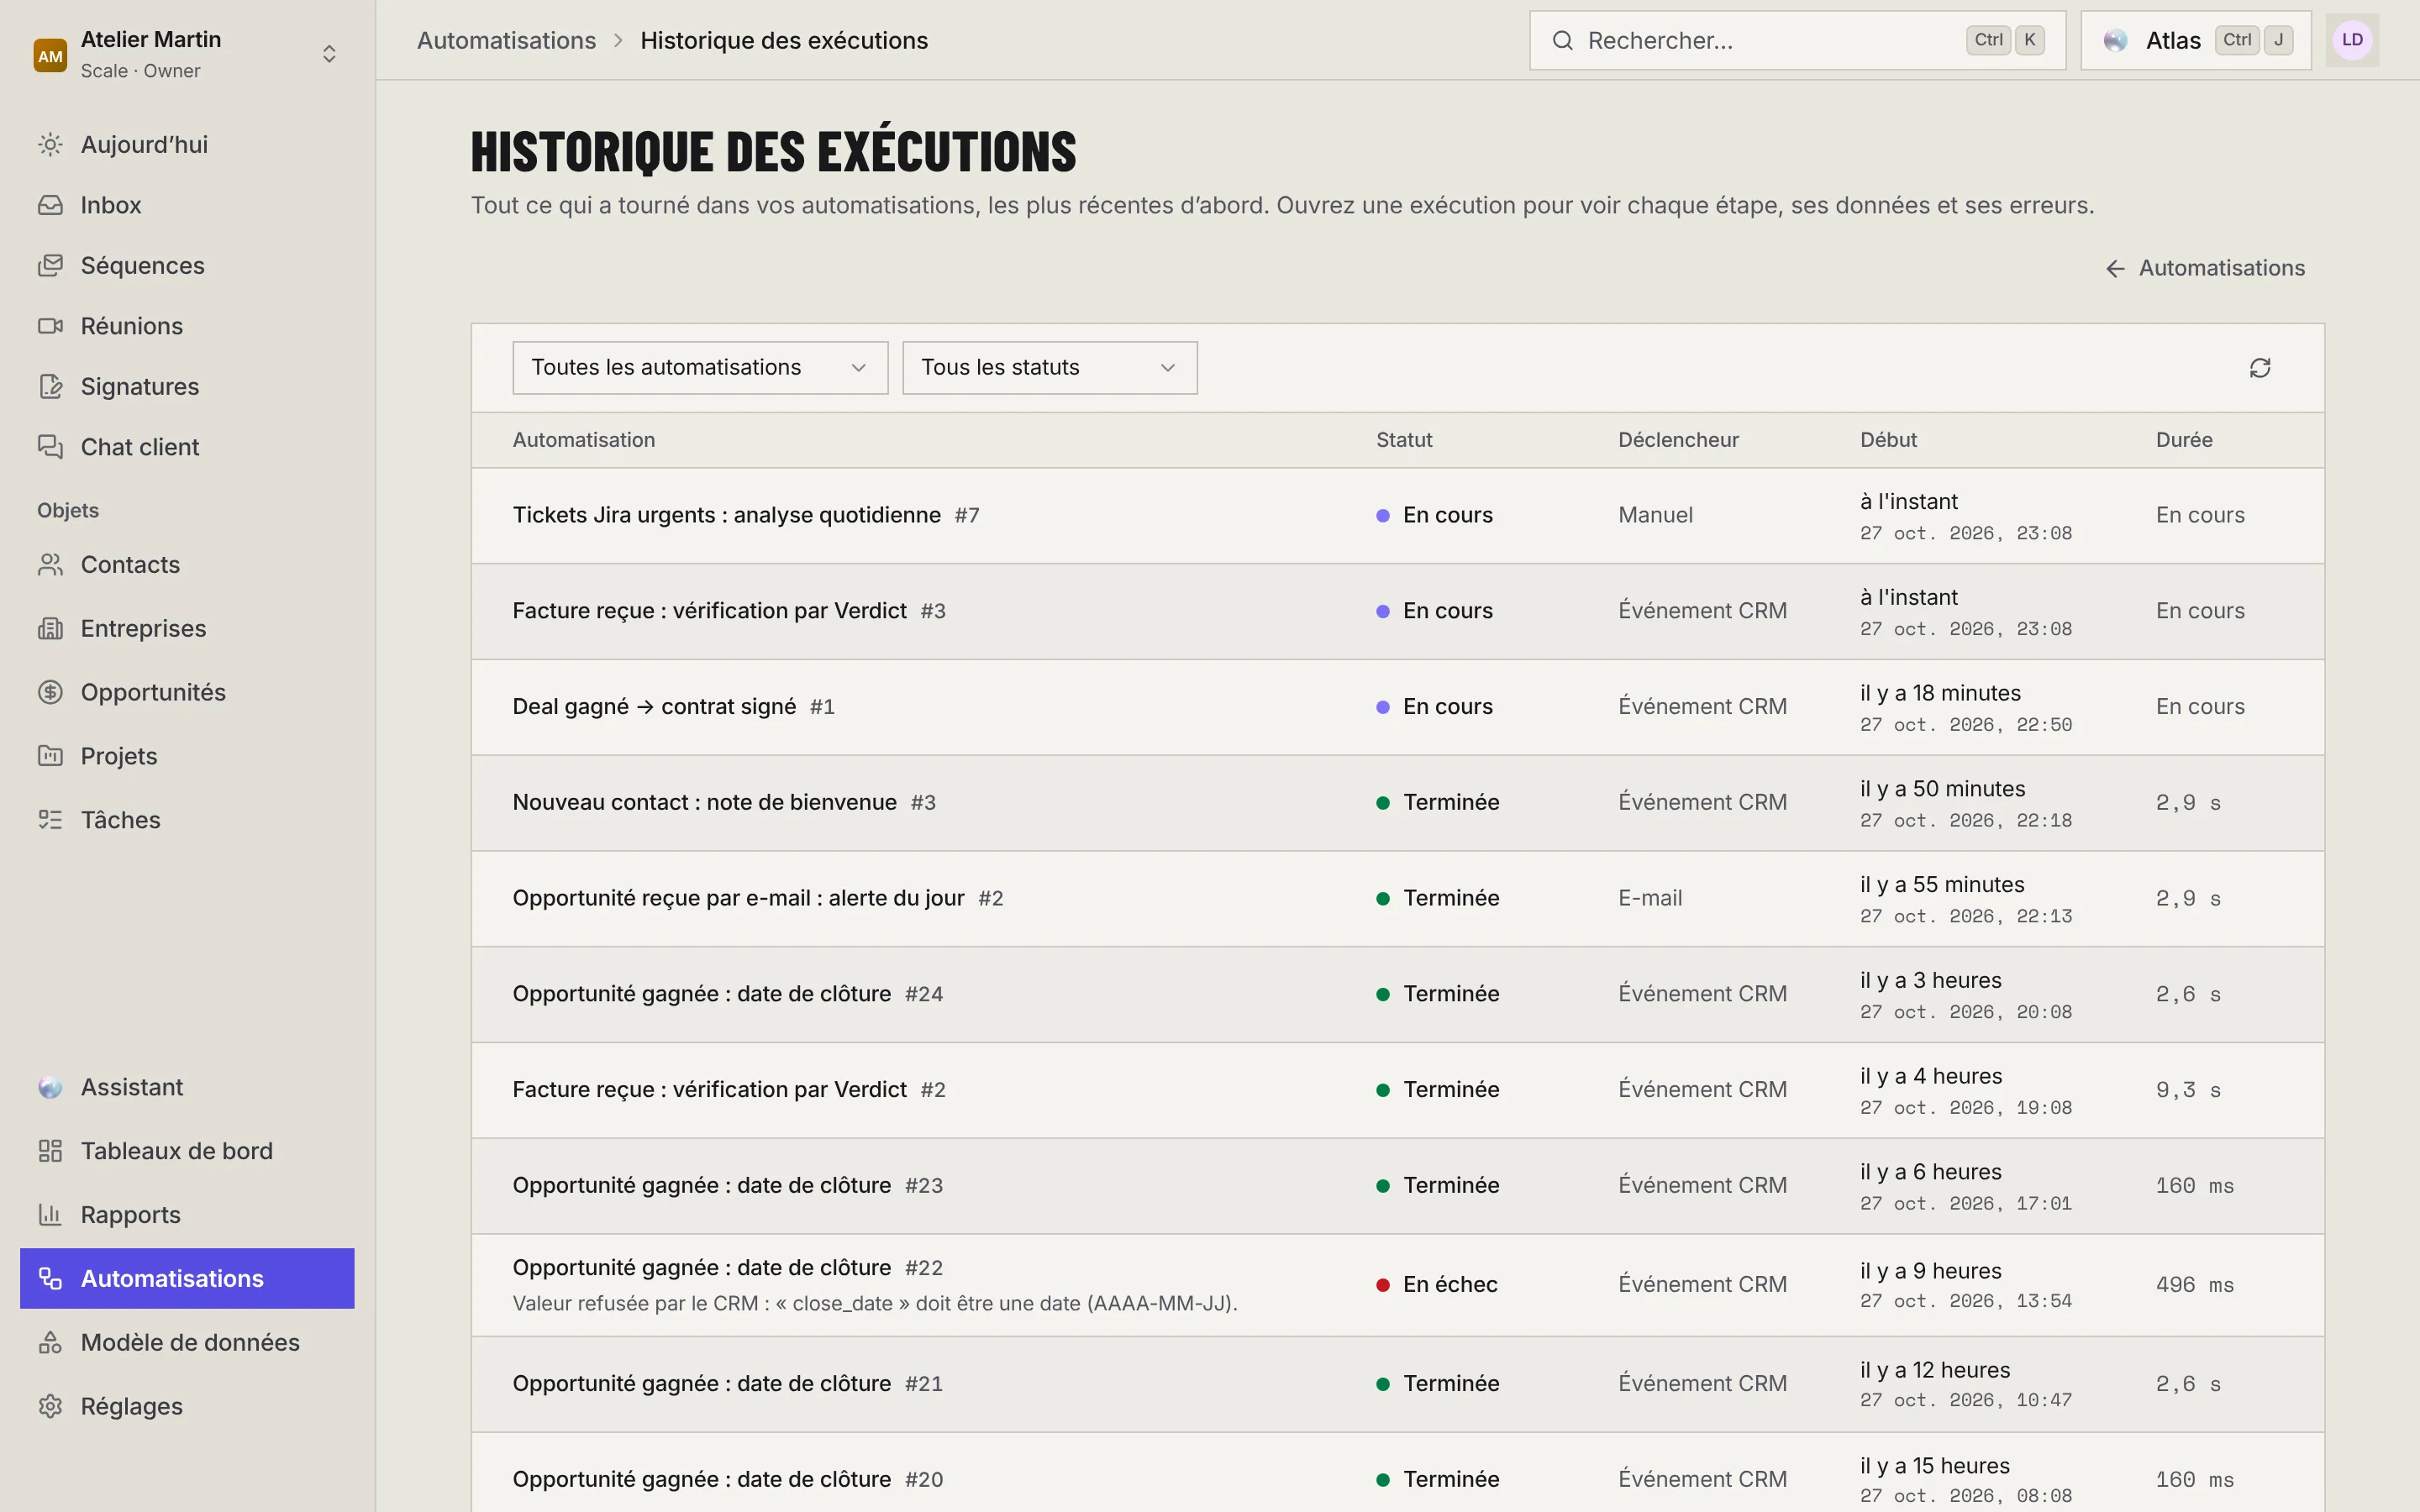Viewport: 2420px width, 1512px height.
Task: Click the Automatisation column header
Action: pyautogui.click(x=584, y=440)
